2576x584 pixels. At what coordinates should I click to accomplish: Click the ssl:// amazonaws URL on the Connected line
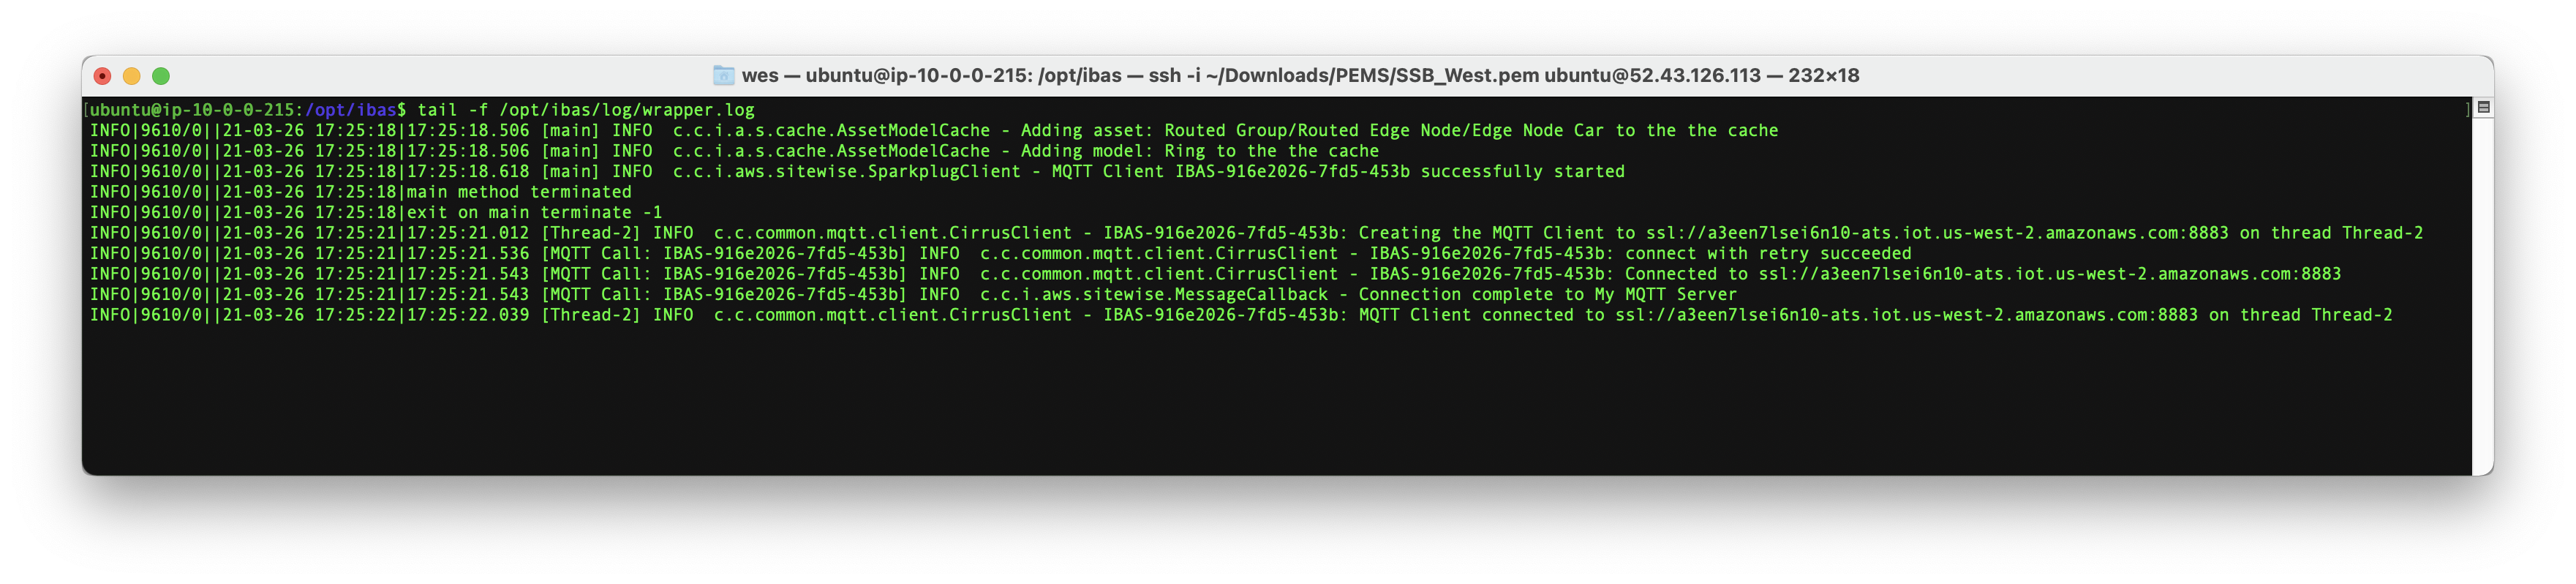2050,274
